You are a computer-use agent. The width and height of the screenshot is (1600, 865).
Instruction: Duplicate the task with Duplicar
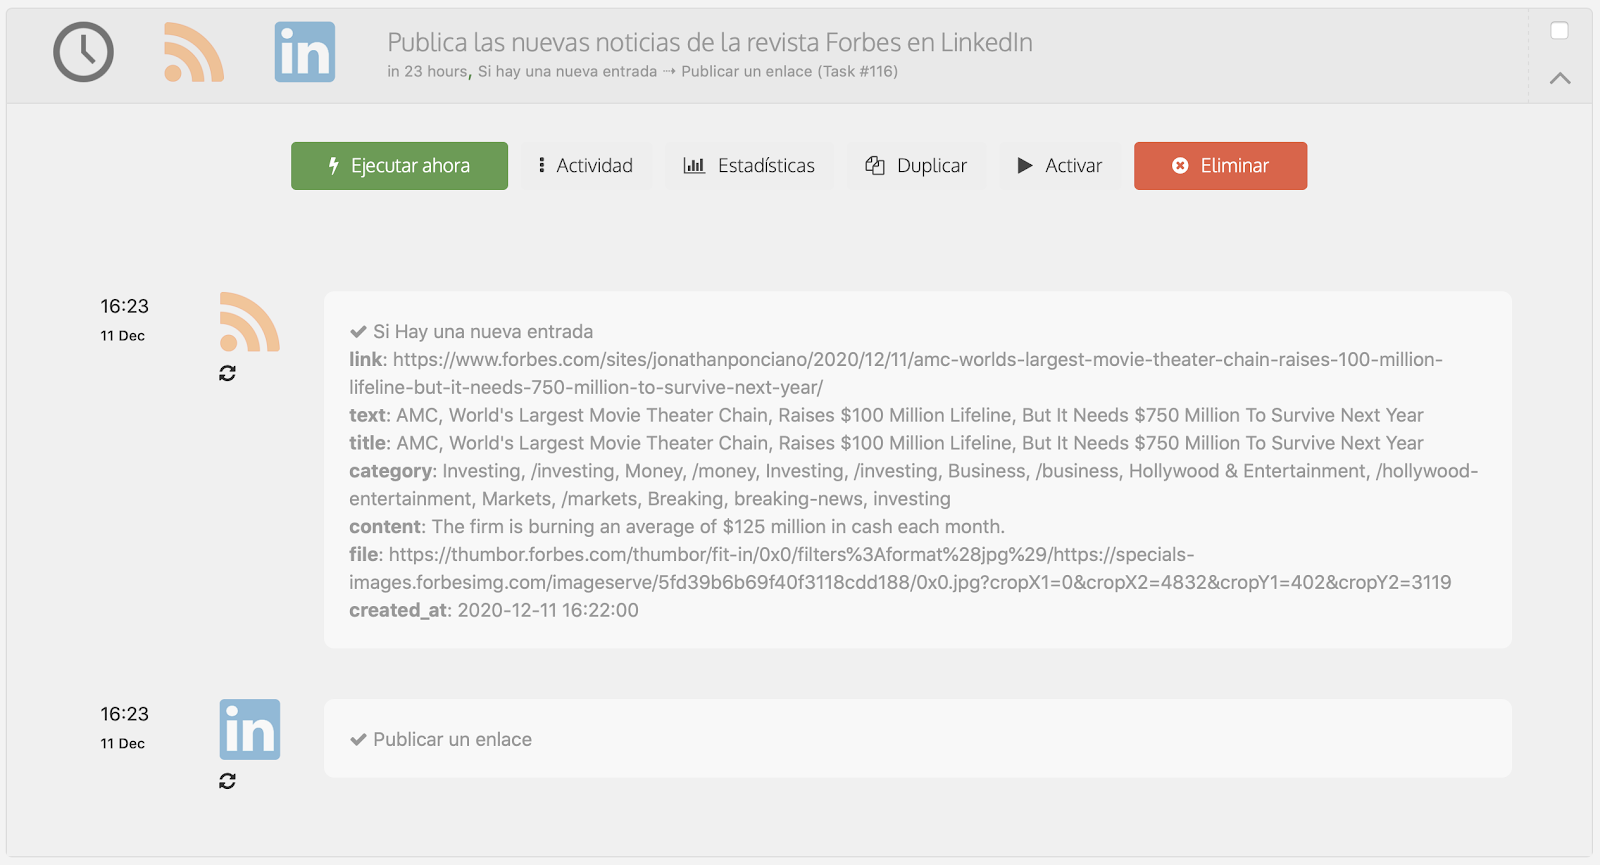tap(916, 166)
